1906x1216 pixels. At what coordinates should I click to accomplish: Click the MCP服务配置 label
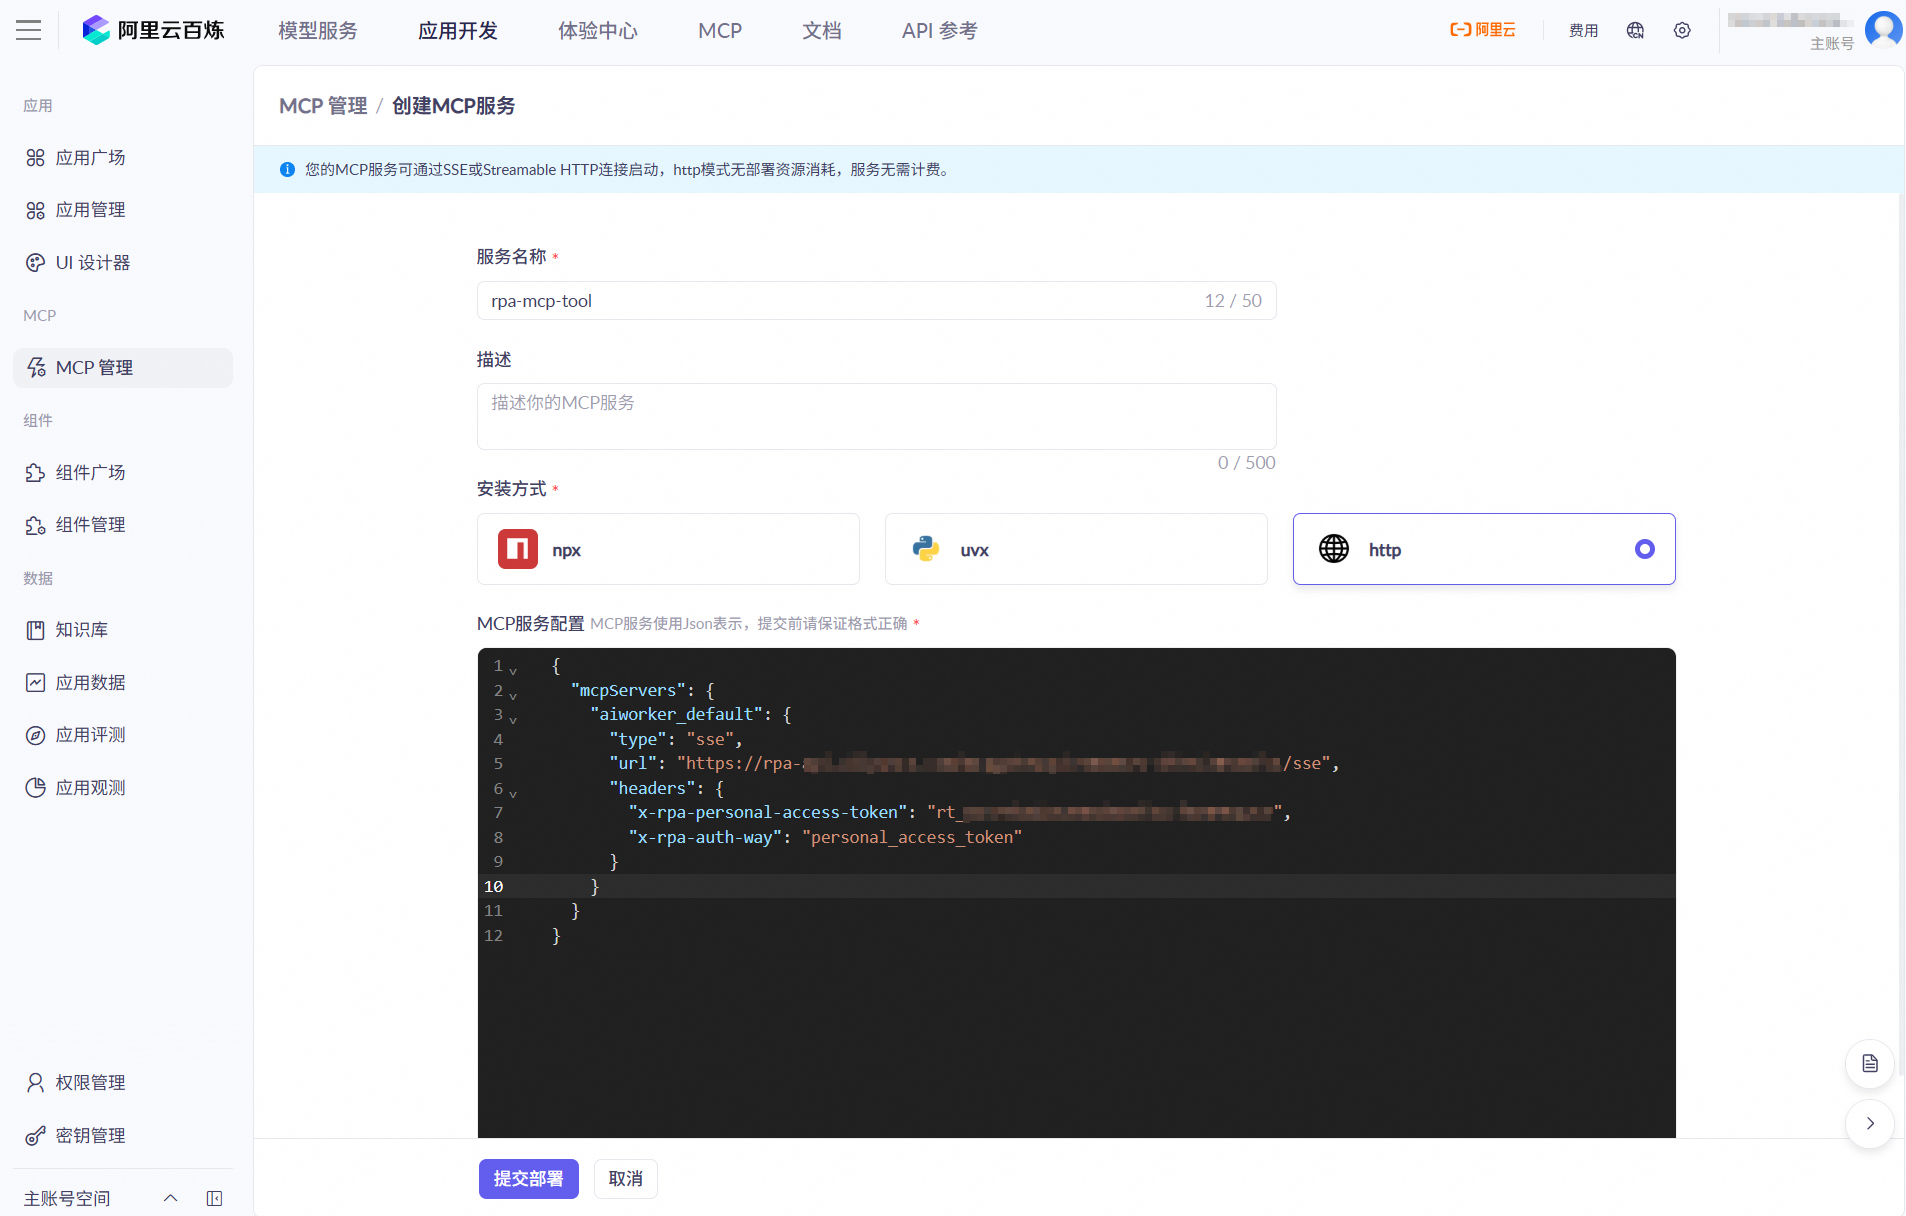pos(530,624)
